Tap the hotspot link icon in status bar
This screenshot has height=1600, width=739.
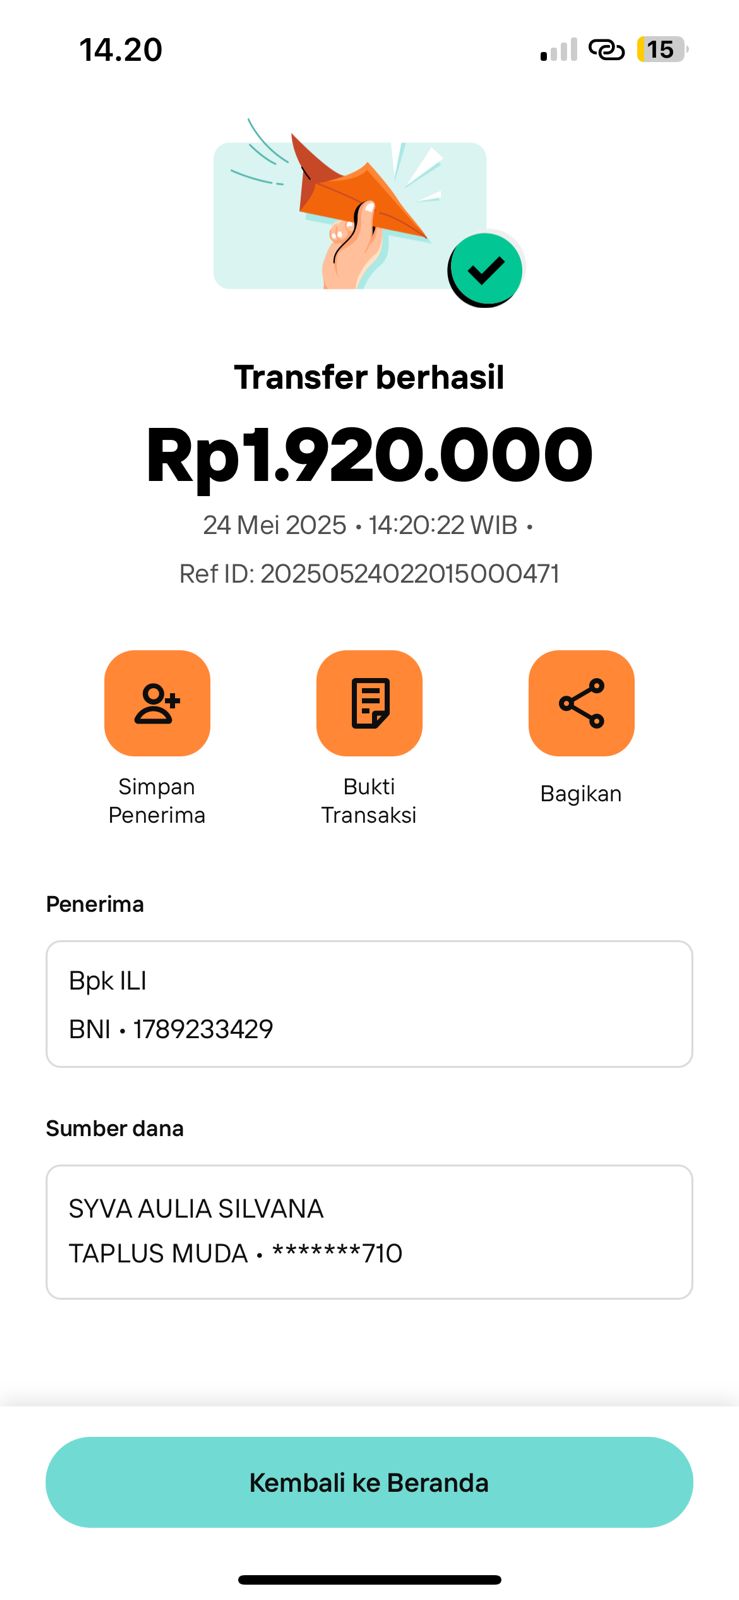pyautogui.click(x=606, y=49)
